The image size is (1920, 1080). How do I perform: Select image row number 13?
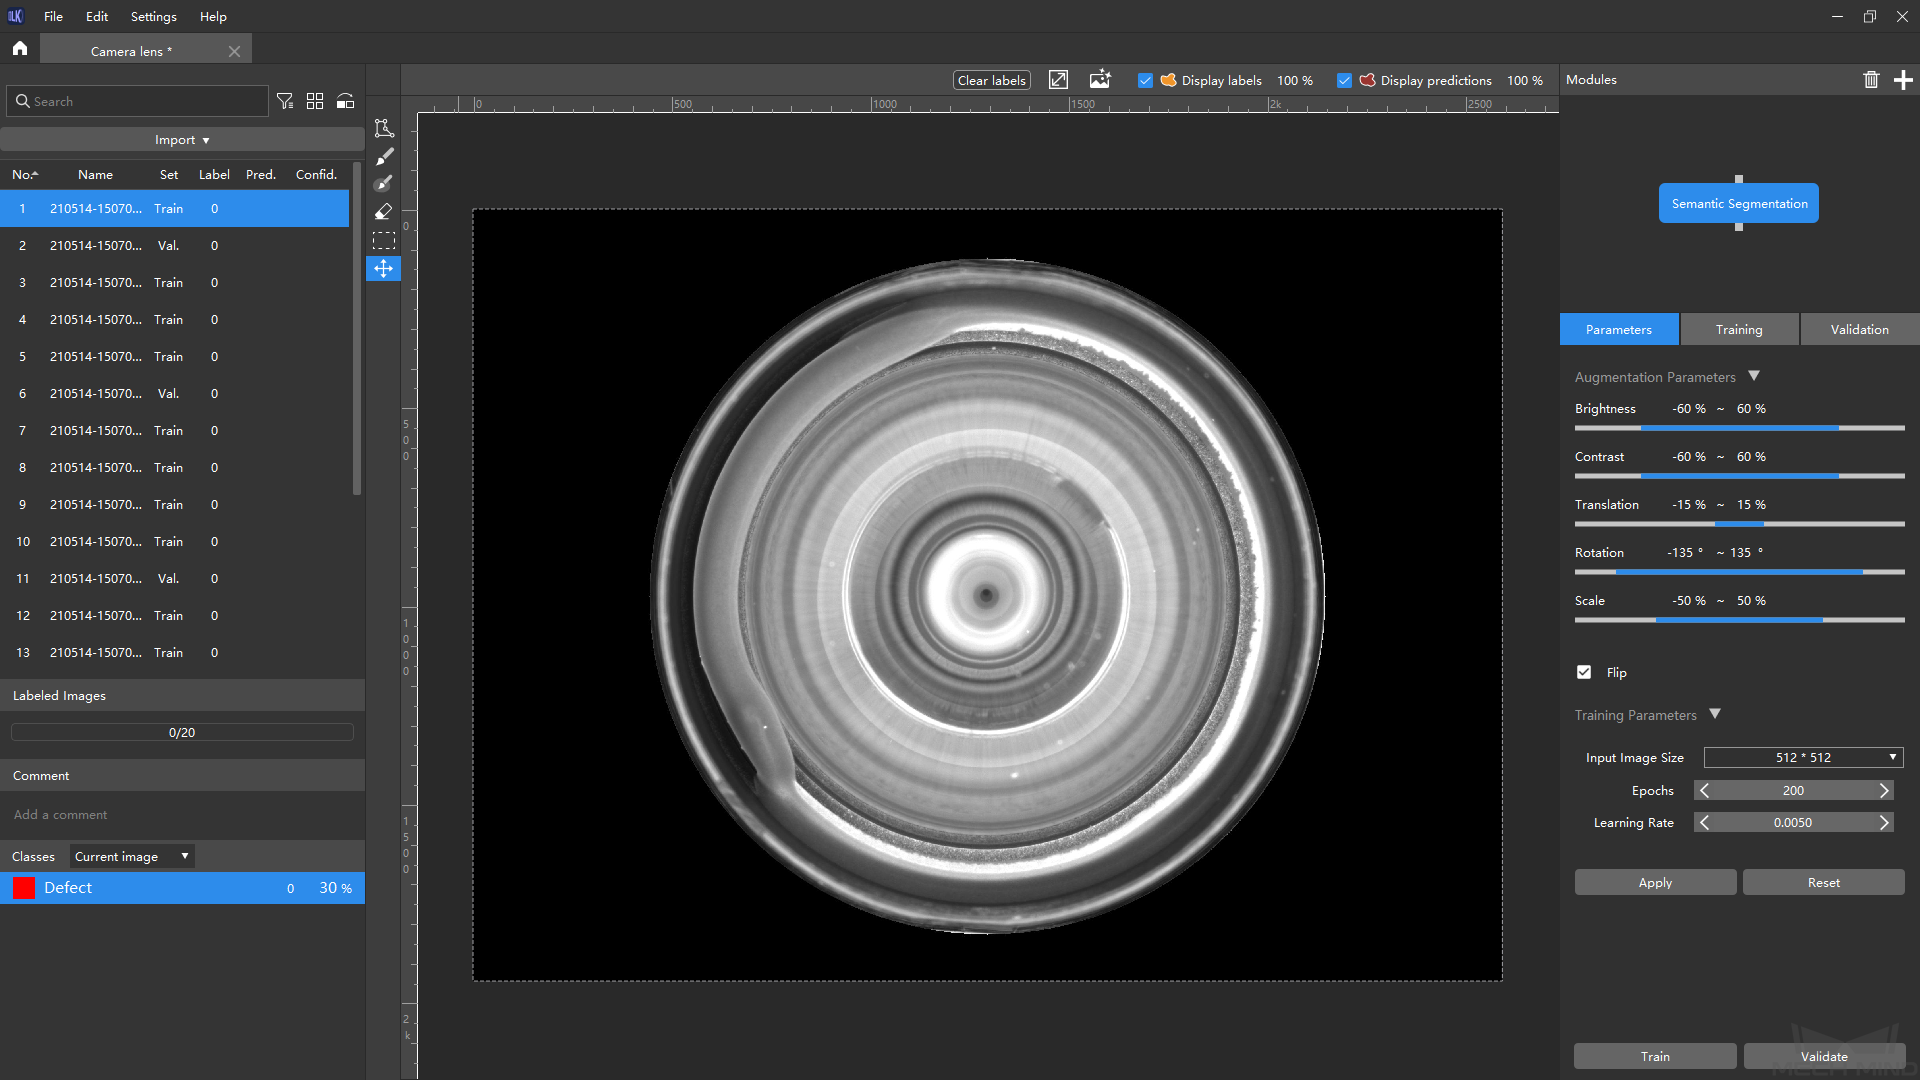pyautogui.click(x=175, y=652)
